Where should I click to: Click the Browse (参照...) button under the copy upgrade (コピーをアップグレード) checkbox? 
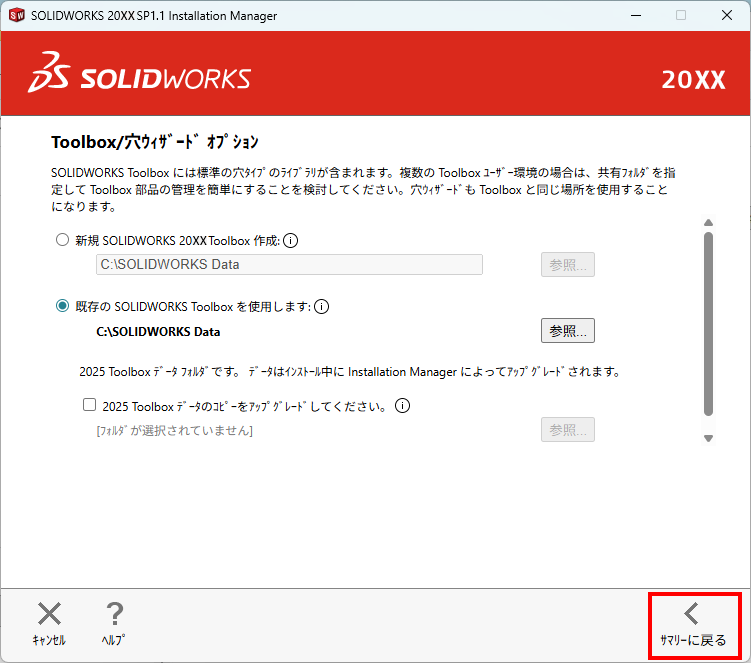click(x=568, y=430)
